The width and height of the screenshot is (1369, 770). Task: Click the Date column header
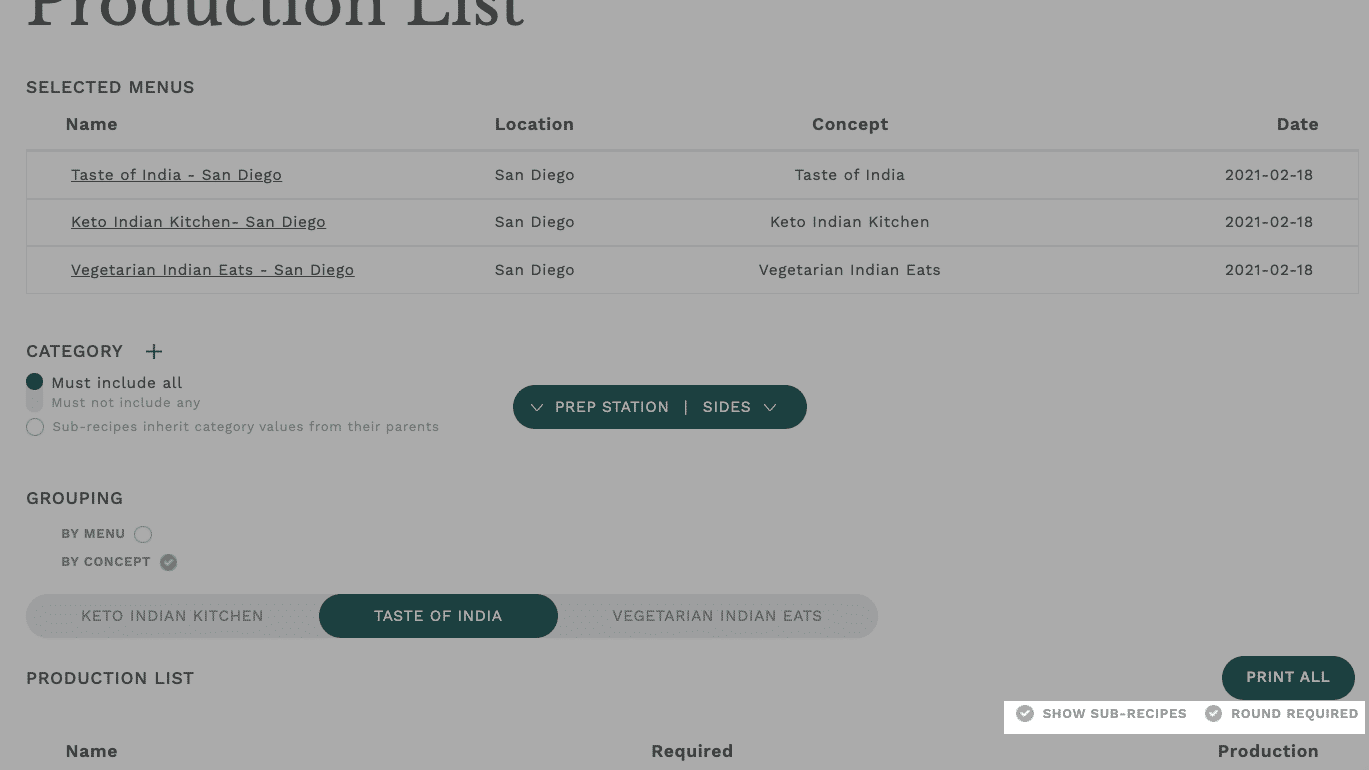click(1297, 124)
